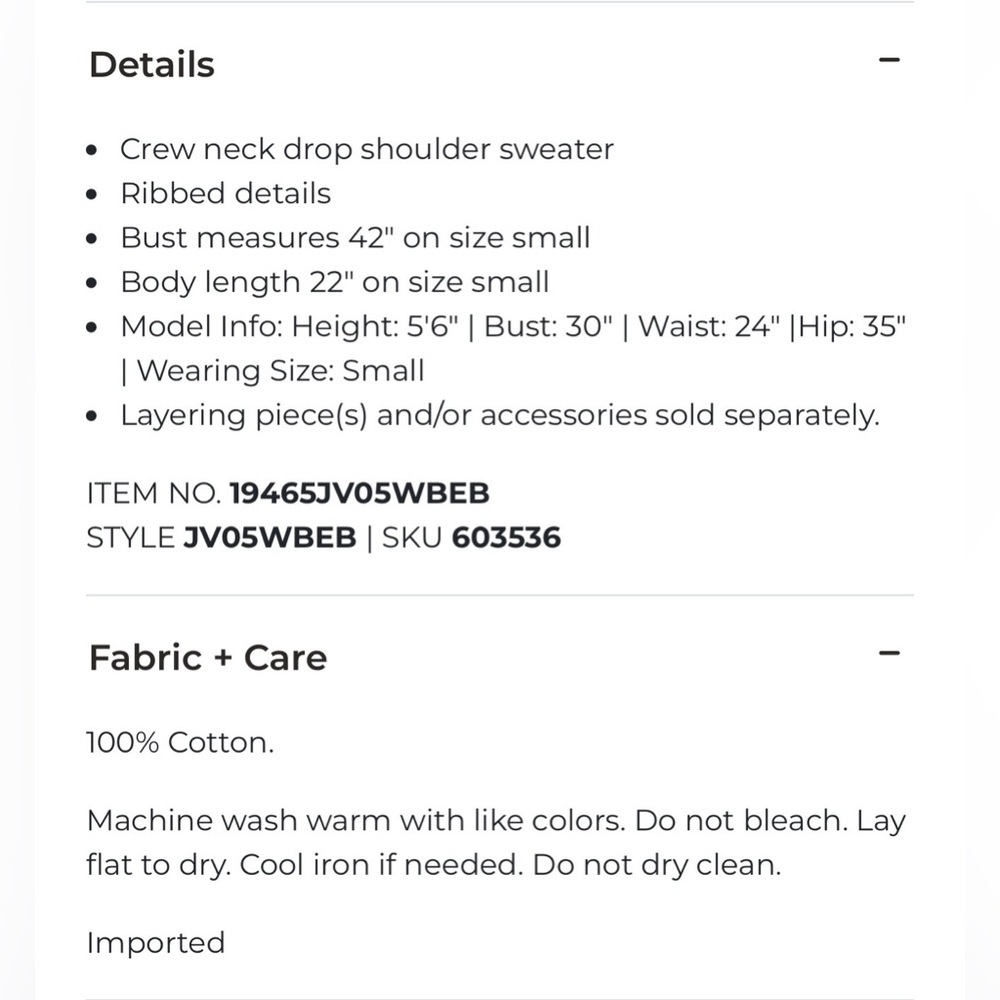Click the 'Imported' text
The height and width of the screenshot is (1000, 1000).
coord(156,943)
